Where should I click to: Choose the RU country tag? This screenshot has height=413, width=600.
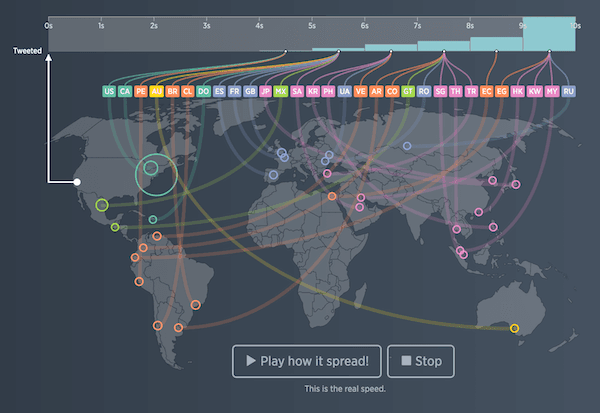click(x=569, y=91)
